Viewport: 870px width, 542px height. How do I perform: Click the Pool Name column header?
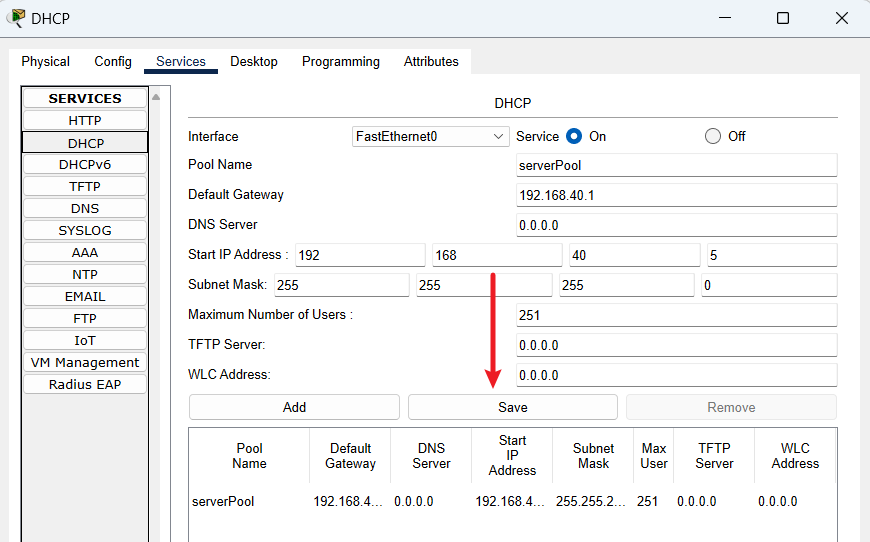coord(249,456)
